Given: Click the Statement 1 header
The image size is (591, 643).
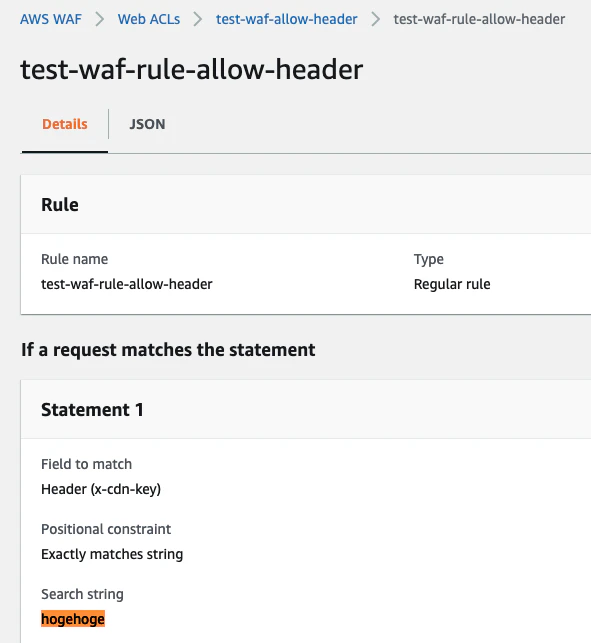Looking at the screenshot, I should [92, 410].
